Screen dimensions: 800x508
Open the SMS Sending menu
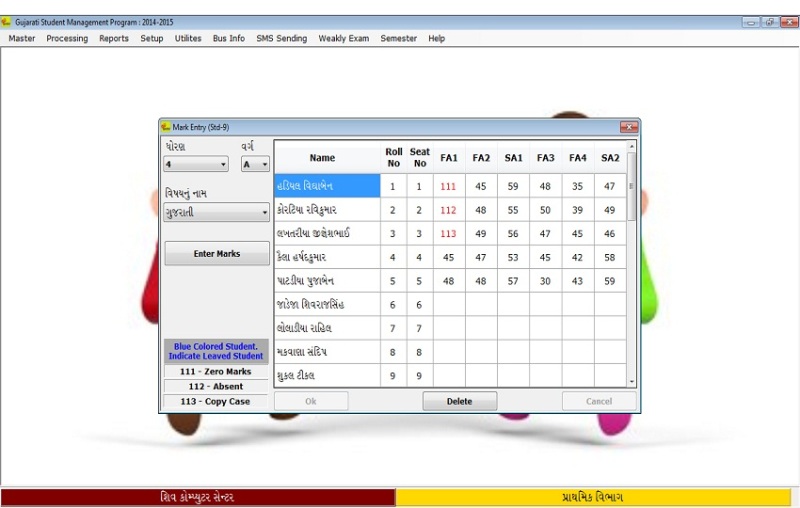tap(281, 39)
